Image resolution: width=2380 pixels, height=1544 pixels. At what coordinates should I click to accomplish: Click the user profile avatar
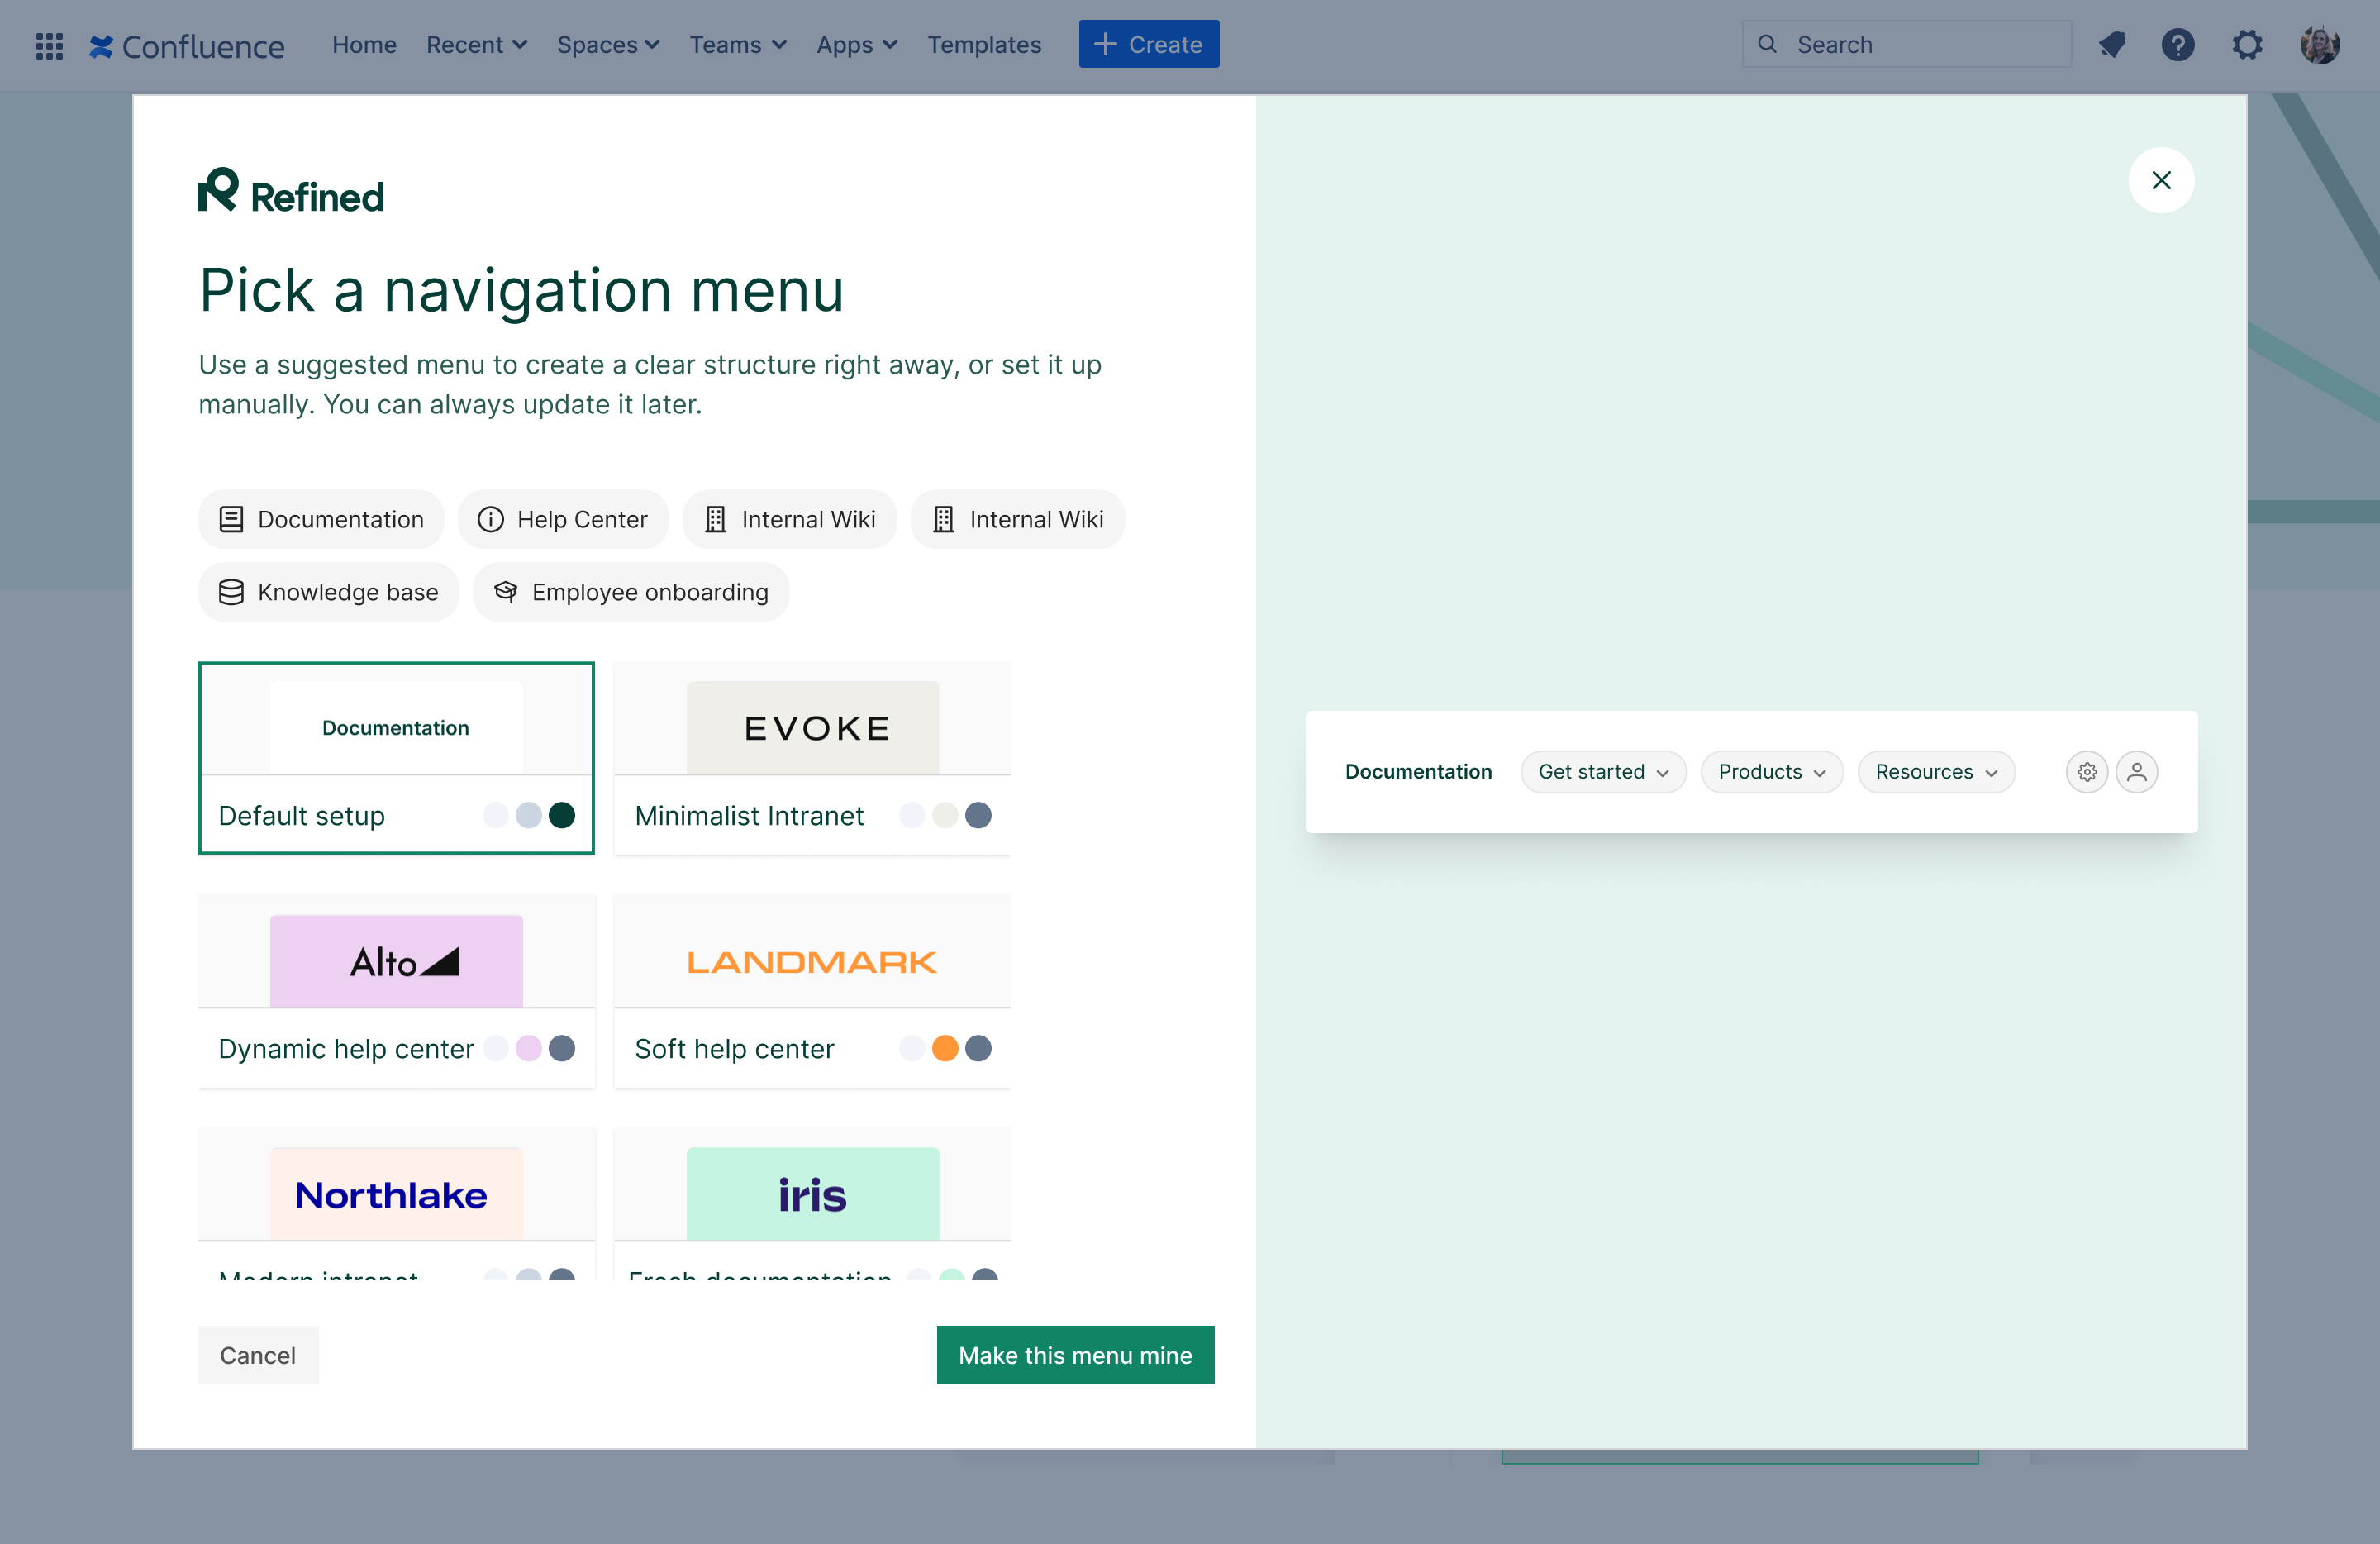point(2319,45)
